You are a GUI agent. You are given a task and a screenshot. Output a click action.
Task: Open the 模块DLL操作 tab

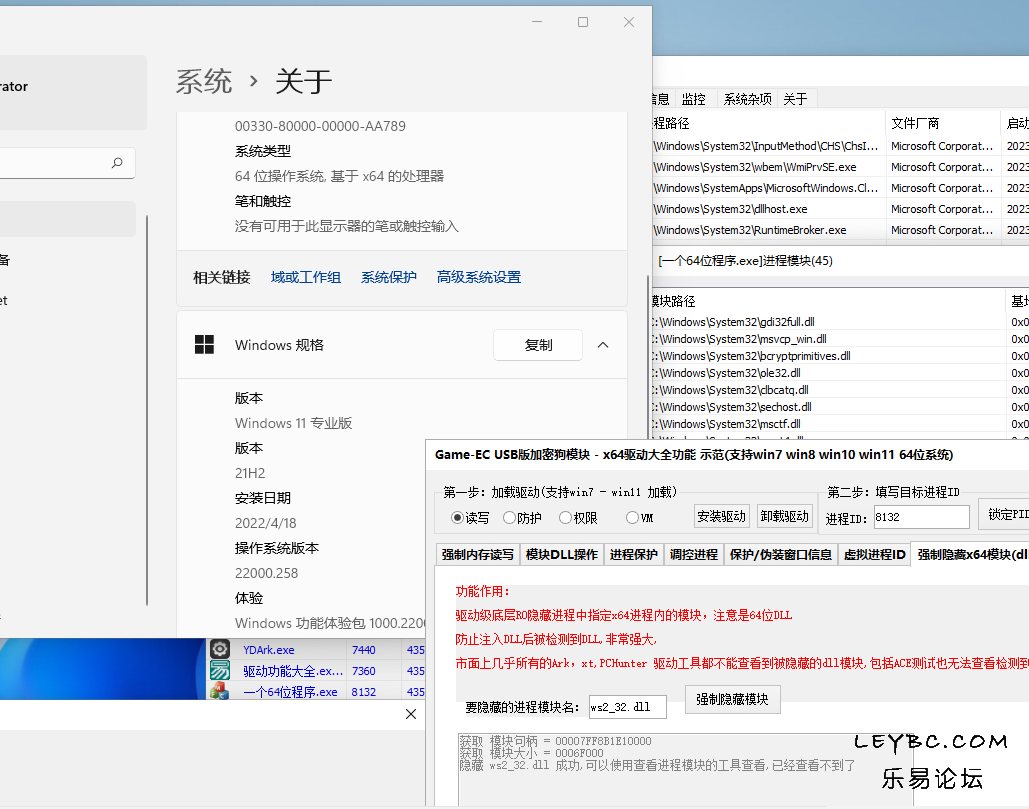[x=562, y=554]
